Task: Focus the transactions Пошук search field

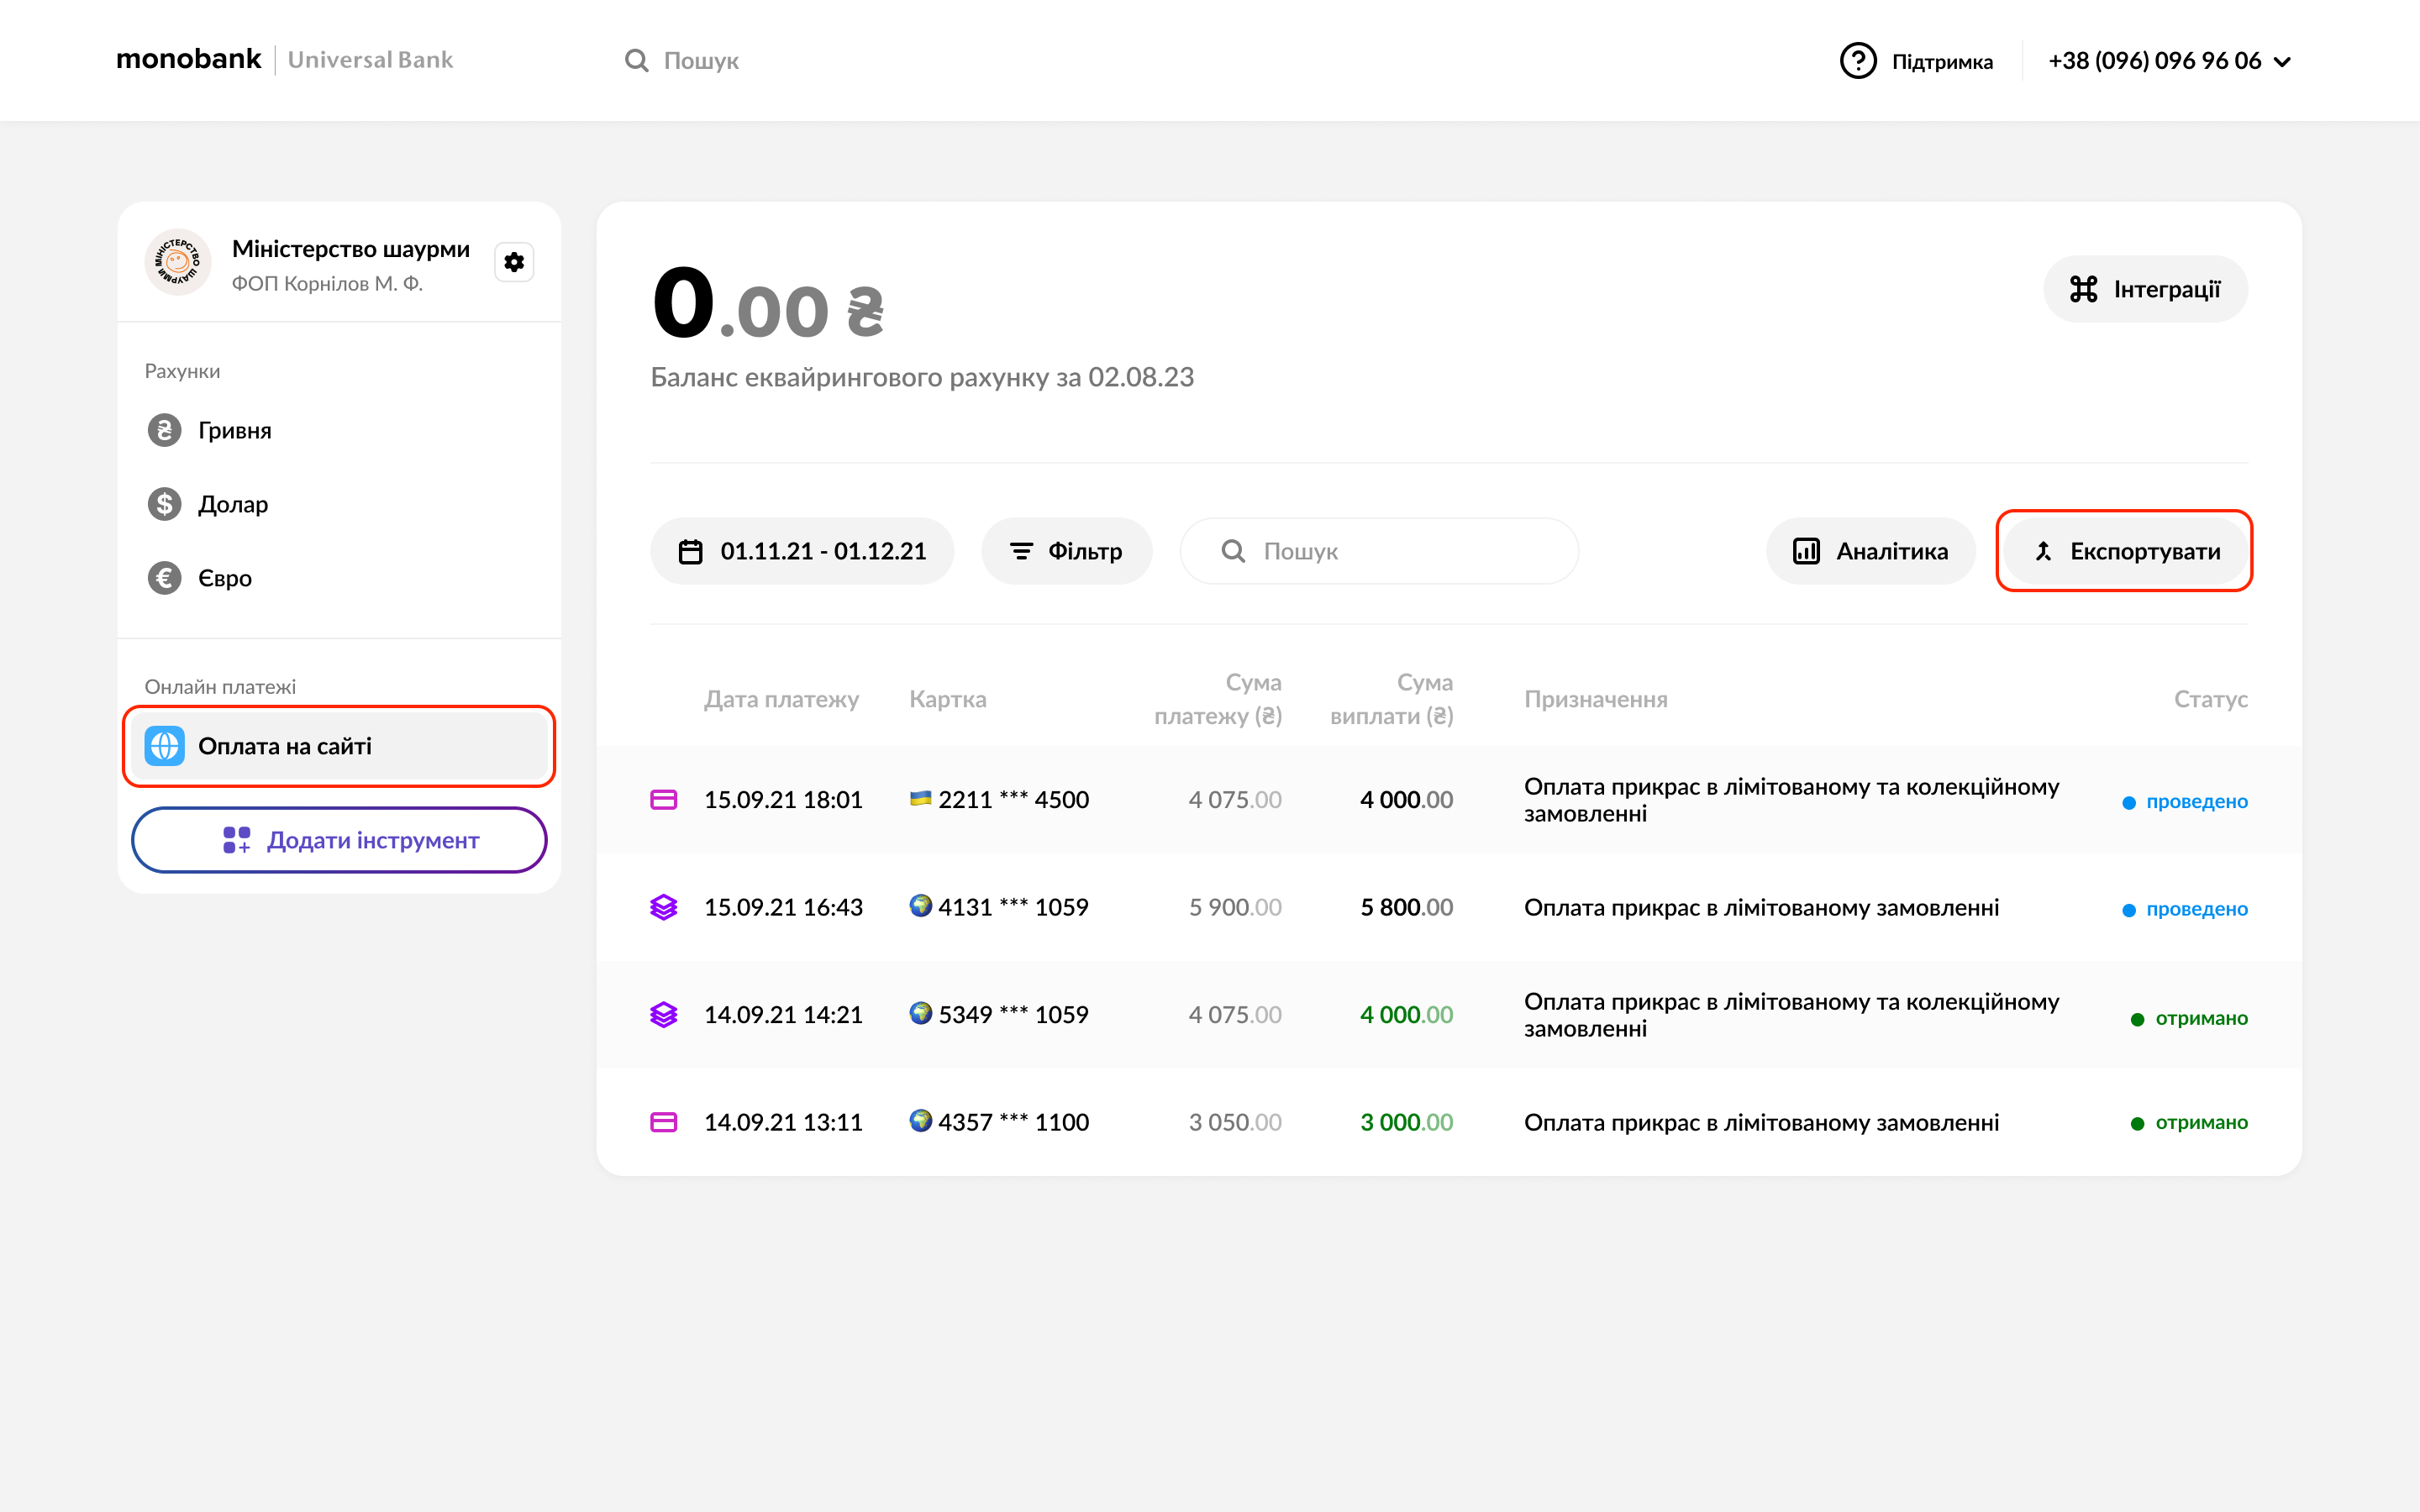Action: 1379,551
